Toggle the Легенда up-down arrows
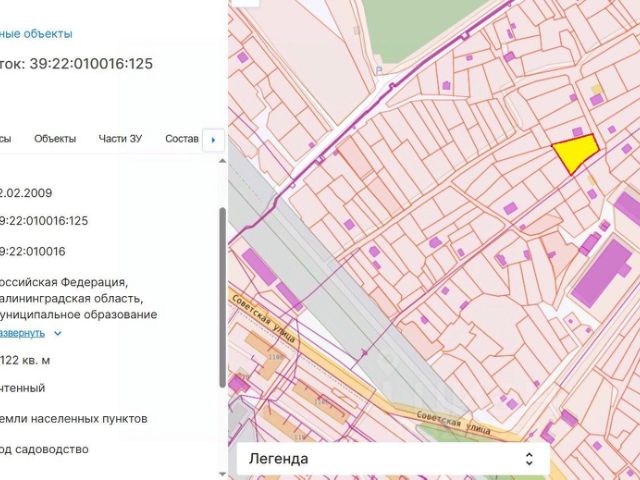Screen dimensions: 640x480 [529, 459]
